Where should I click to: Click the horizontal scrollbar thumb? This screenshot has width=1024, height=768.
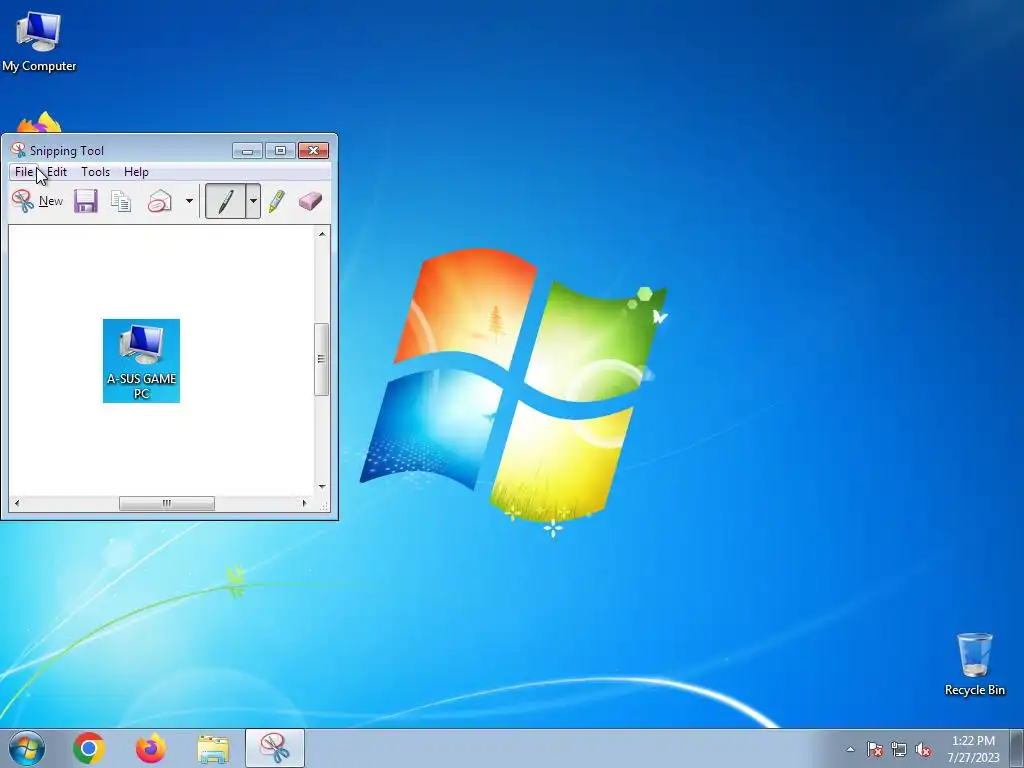pos(167,503)
